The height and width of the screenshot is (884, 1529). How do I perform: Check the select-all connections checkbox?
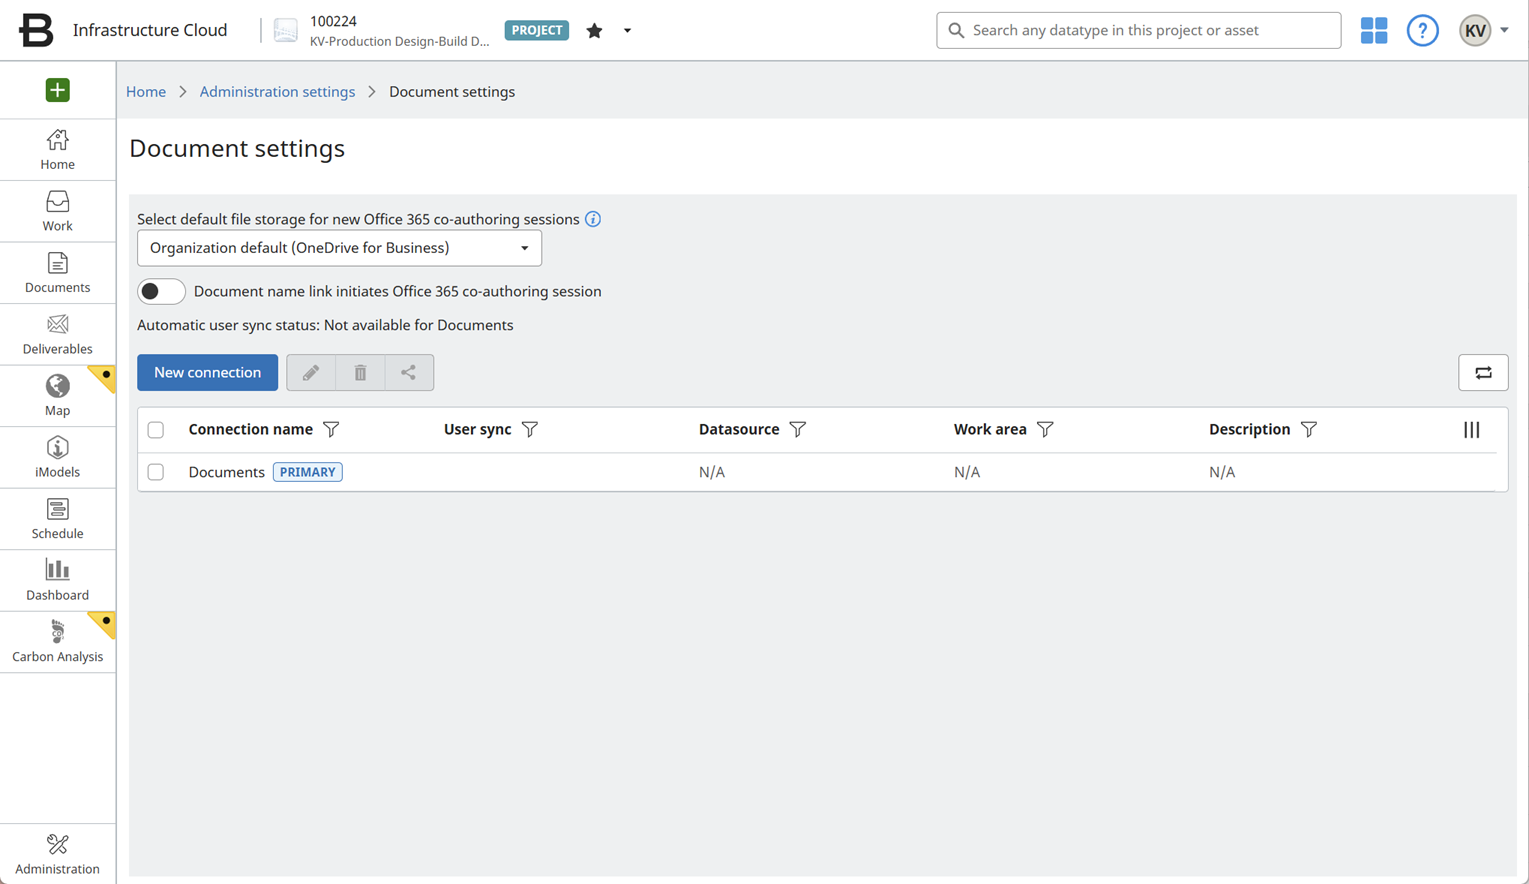pyautogui.click(x=156, y=430)
